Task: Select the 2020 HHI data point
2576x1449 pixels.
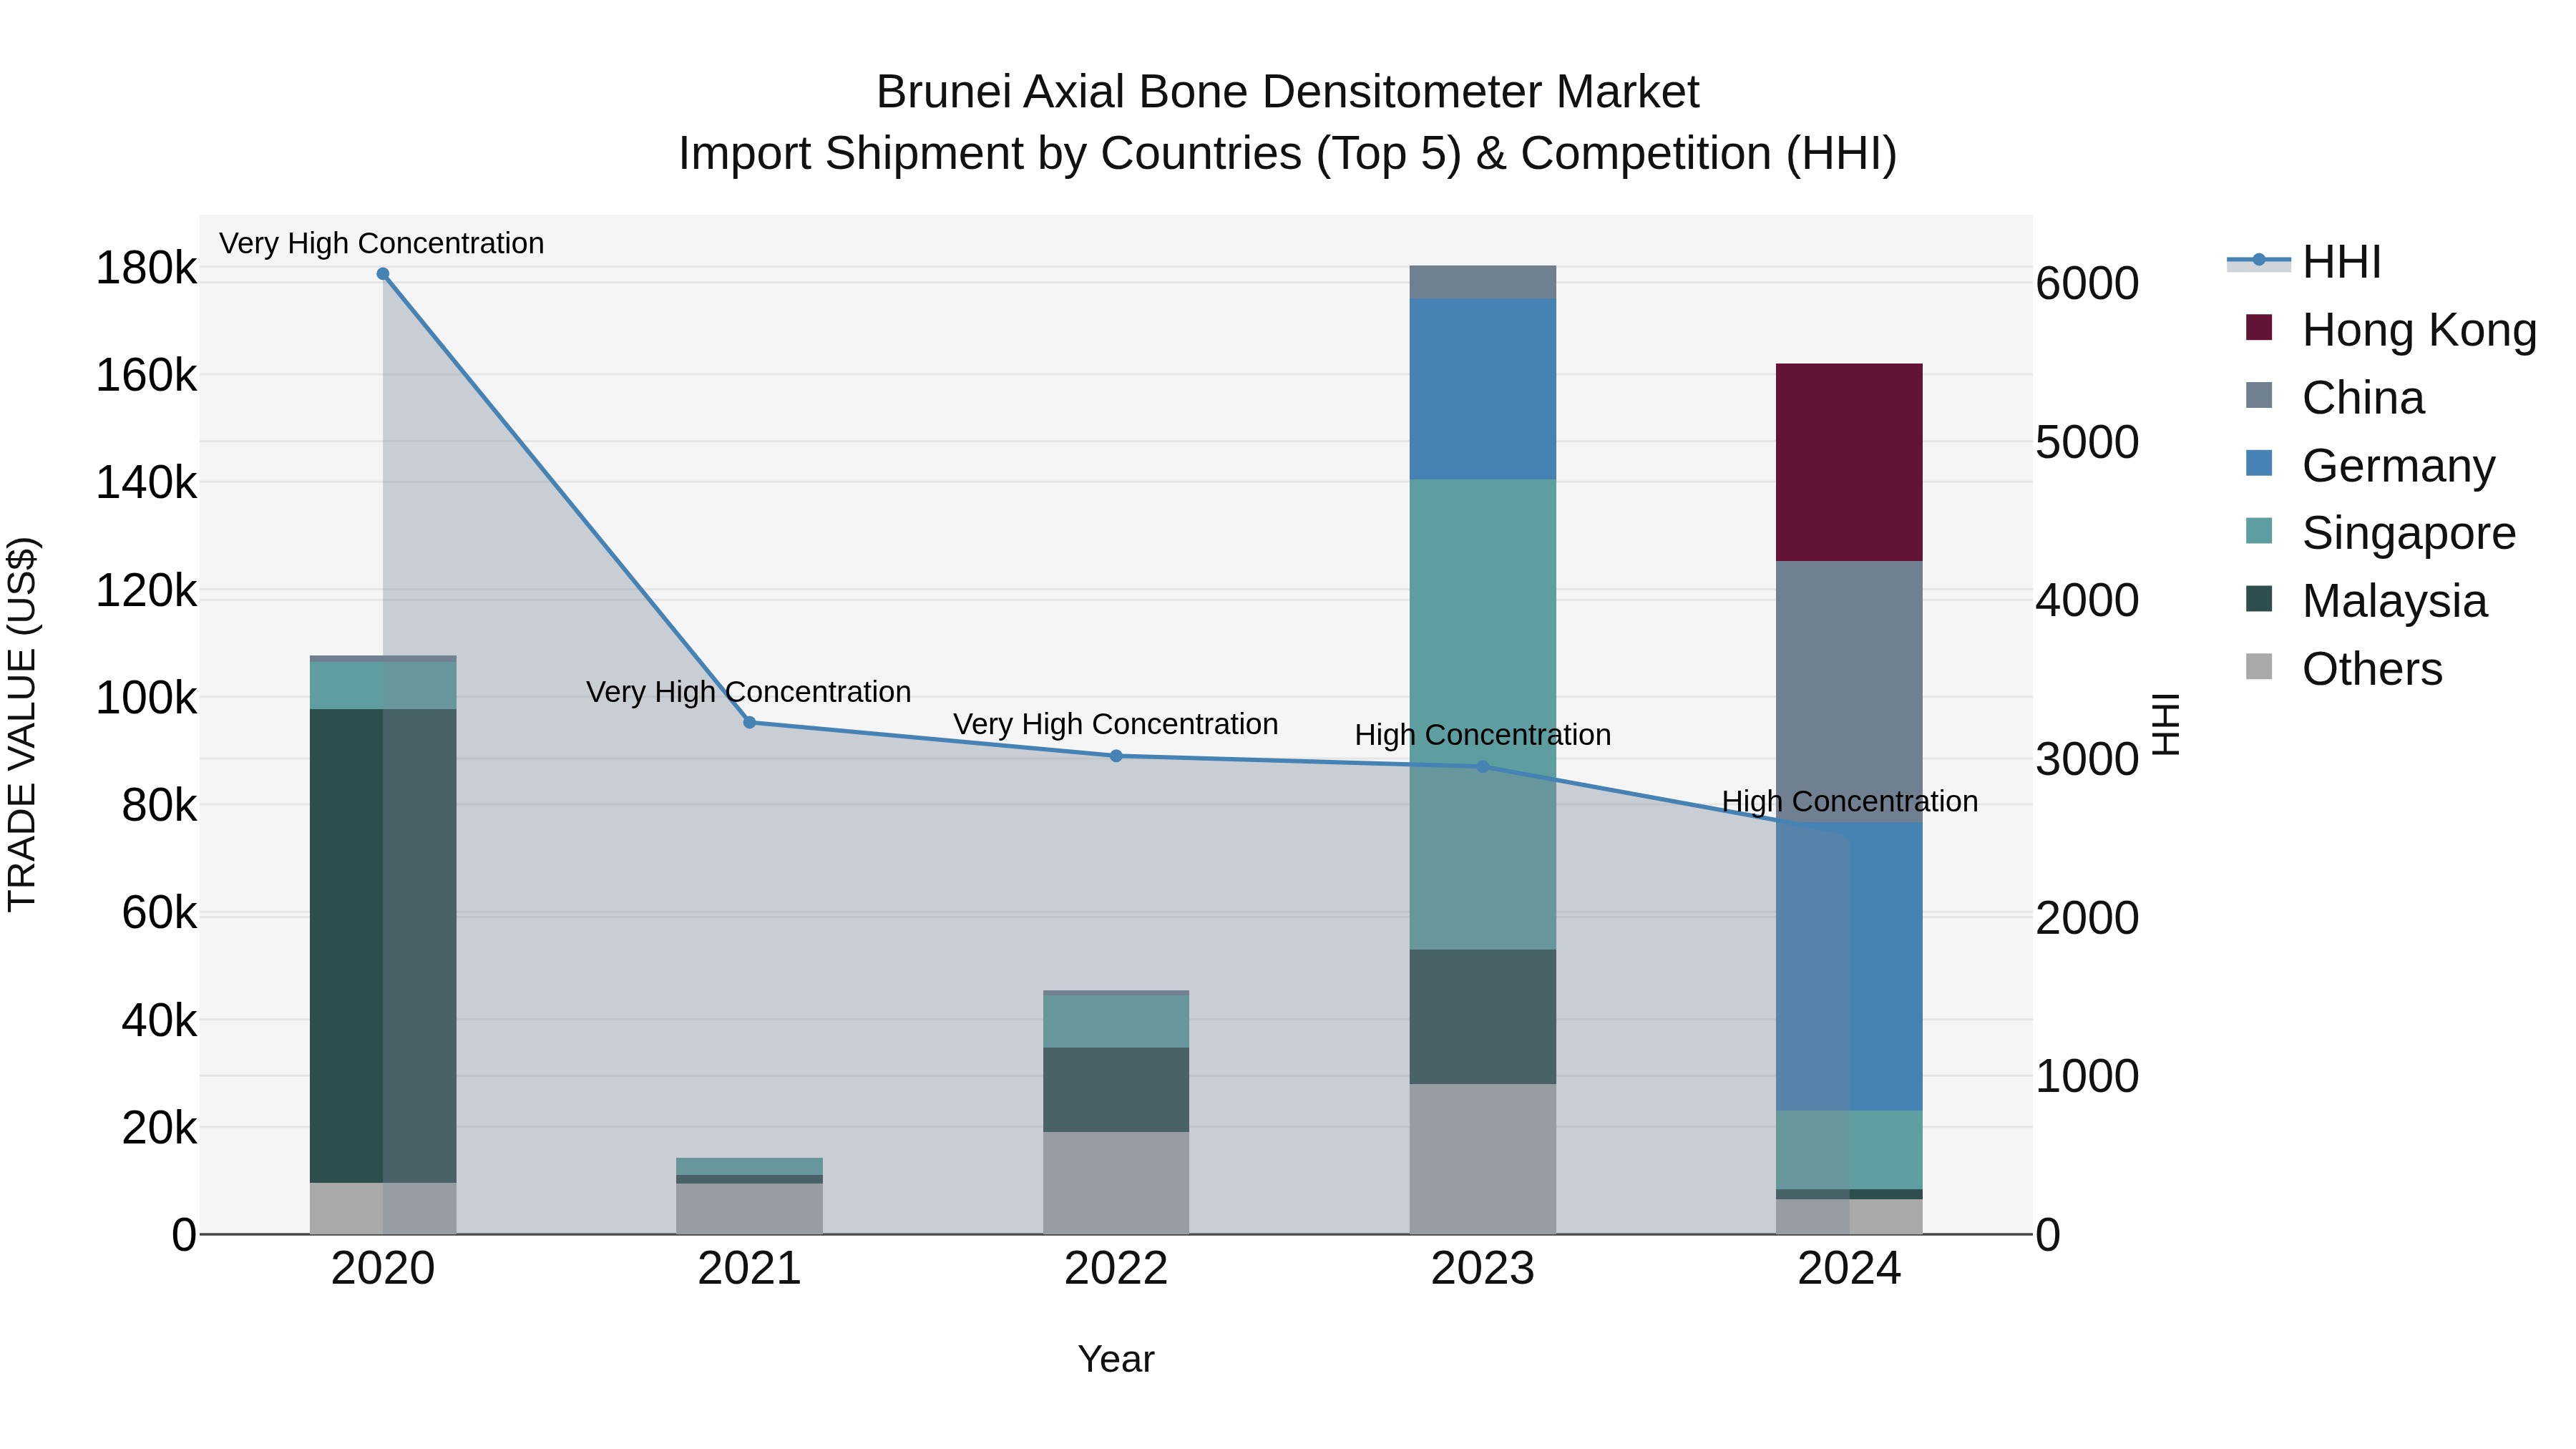Action: [x=383, y=274]
